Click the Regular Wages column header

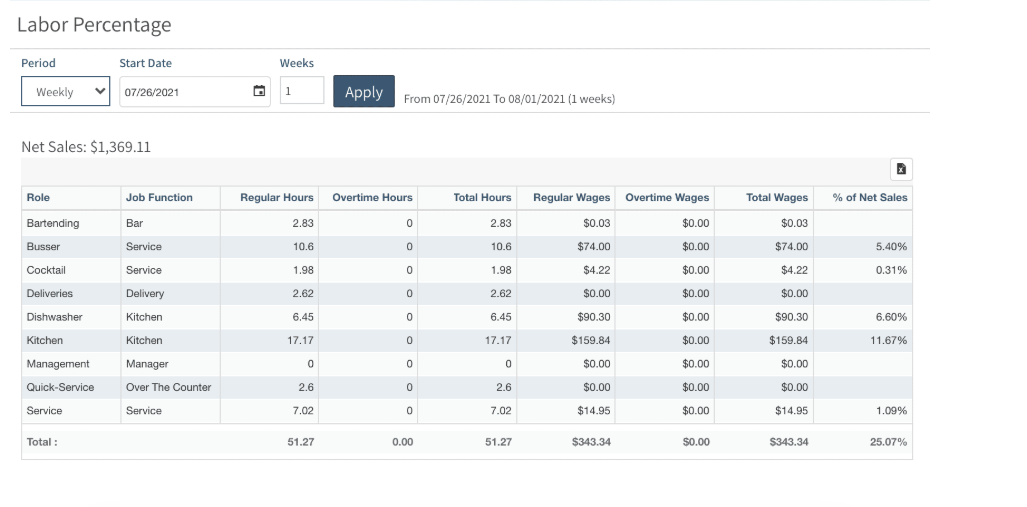point(571,198)
